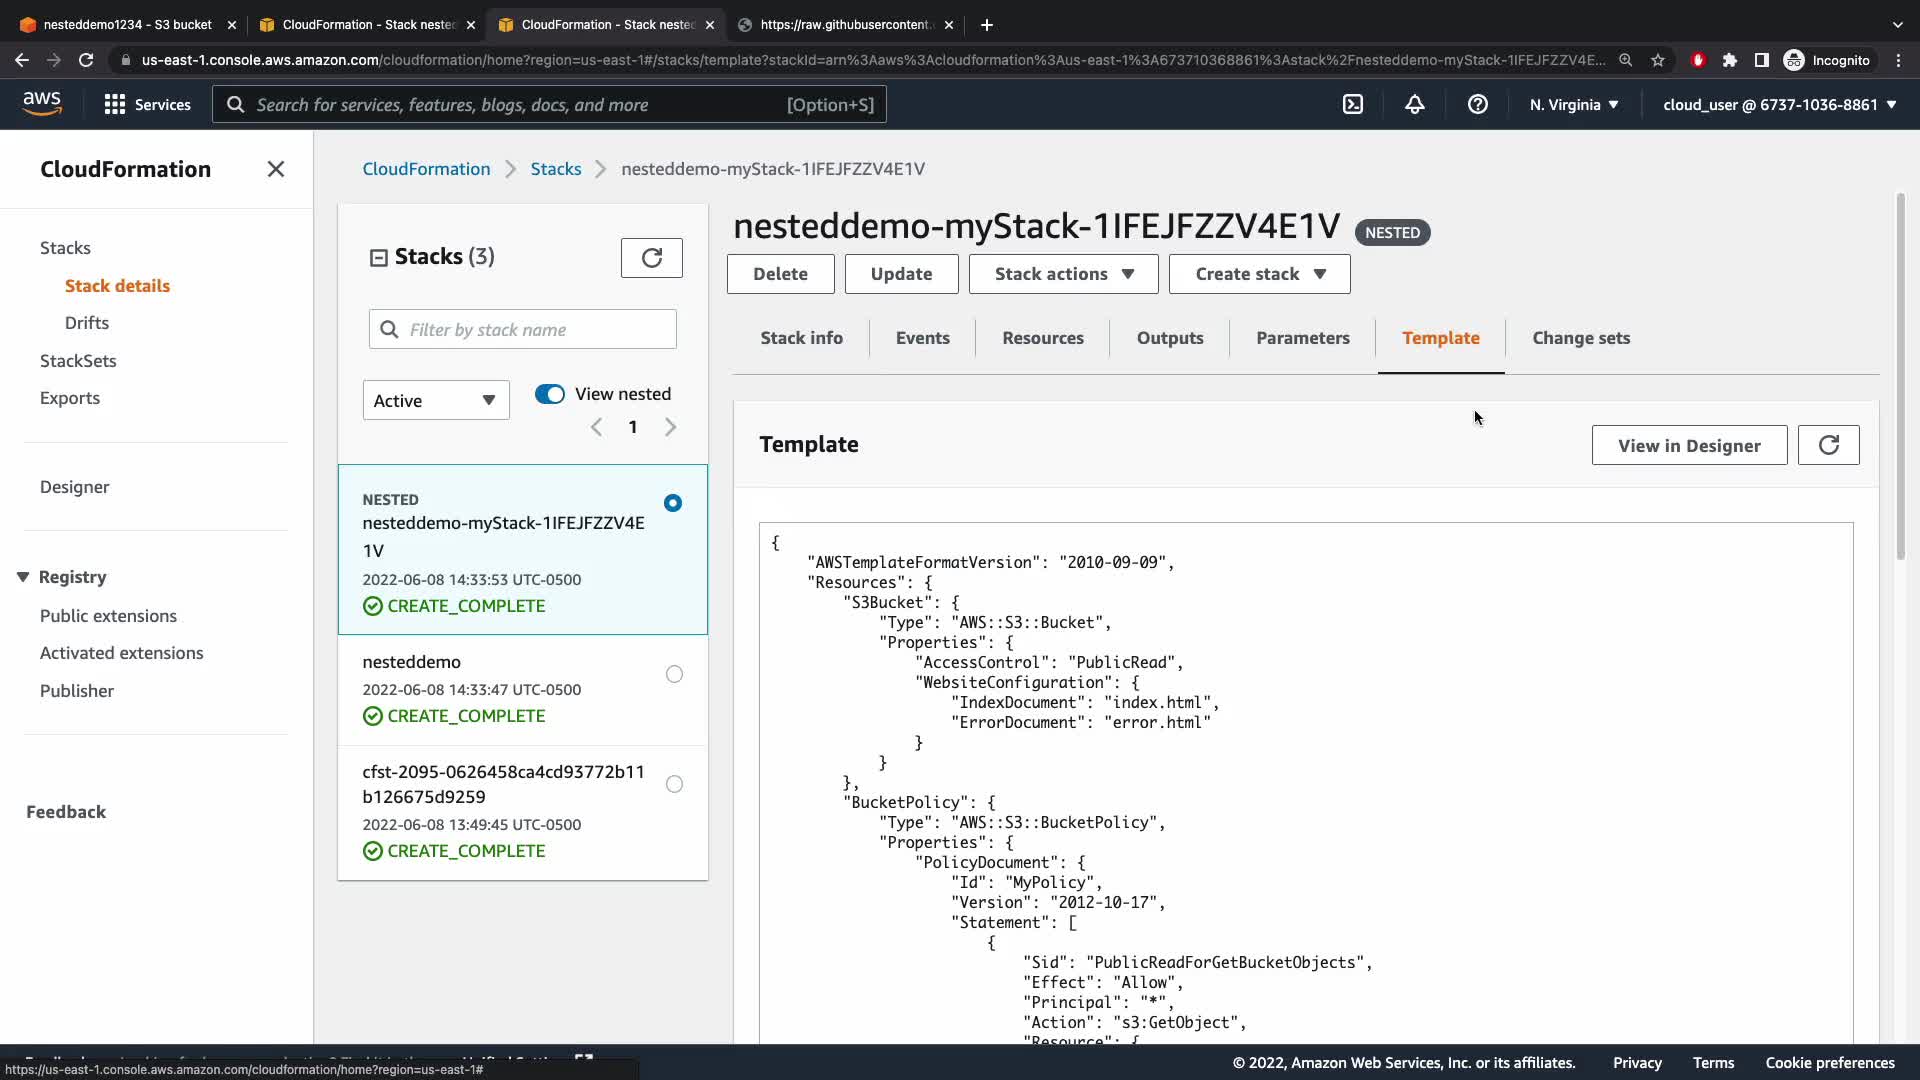This screenshot has width=1920, height=1080.
Task: Click the Services grid icon
Action: coord(115,104)
